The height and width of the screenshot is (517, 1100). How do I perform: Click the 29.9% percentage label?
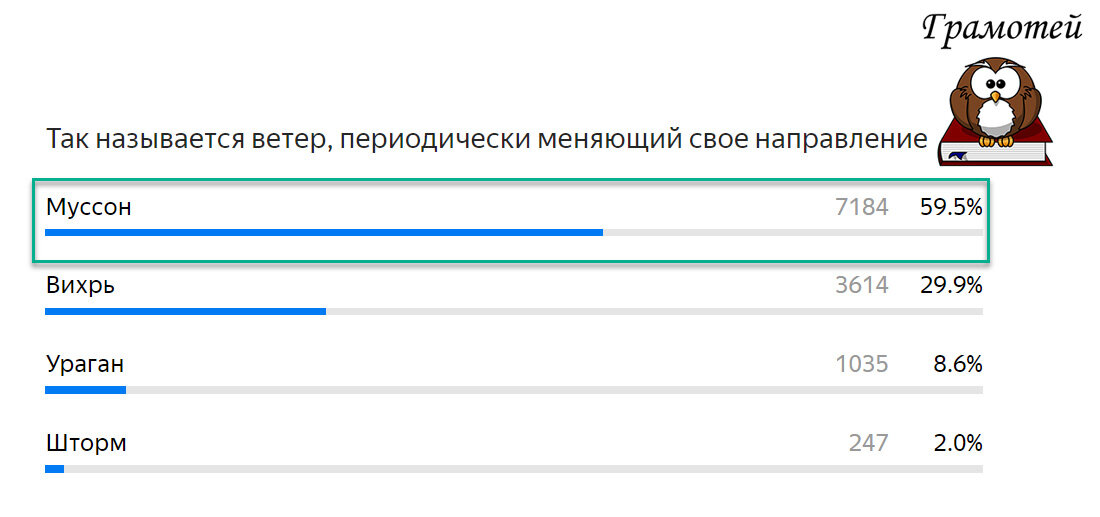pyautogui.click(x=951, y=286)
